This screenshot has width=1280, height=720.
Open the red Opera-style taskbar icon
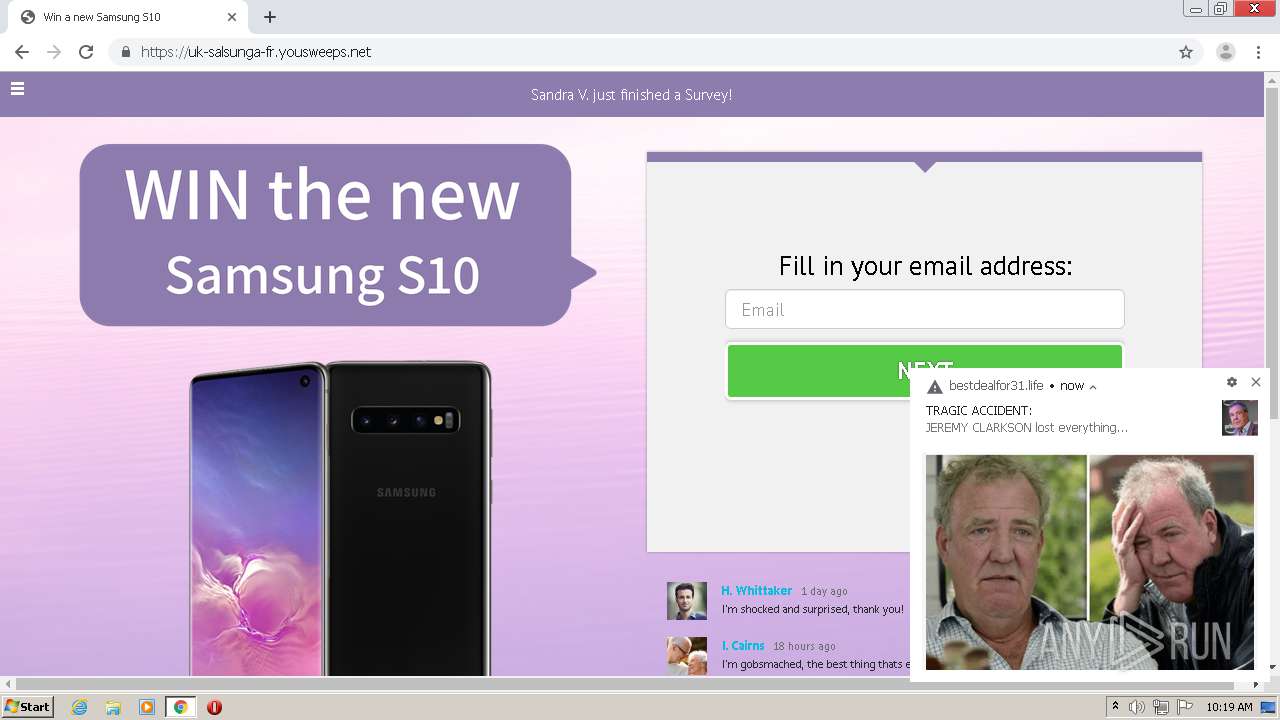pyautogui.click(x=214, y=707)
